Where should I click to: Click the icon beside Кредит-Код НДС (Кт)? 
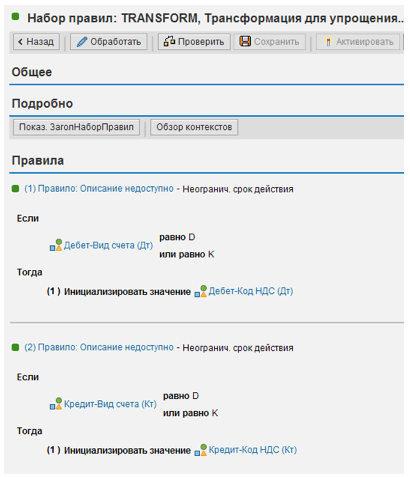[x=201, y=450]
